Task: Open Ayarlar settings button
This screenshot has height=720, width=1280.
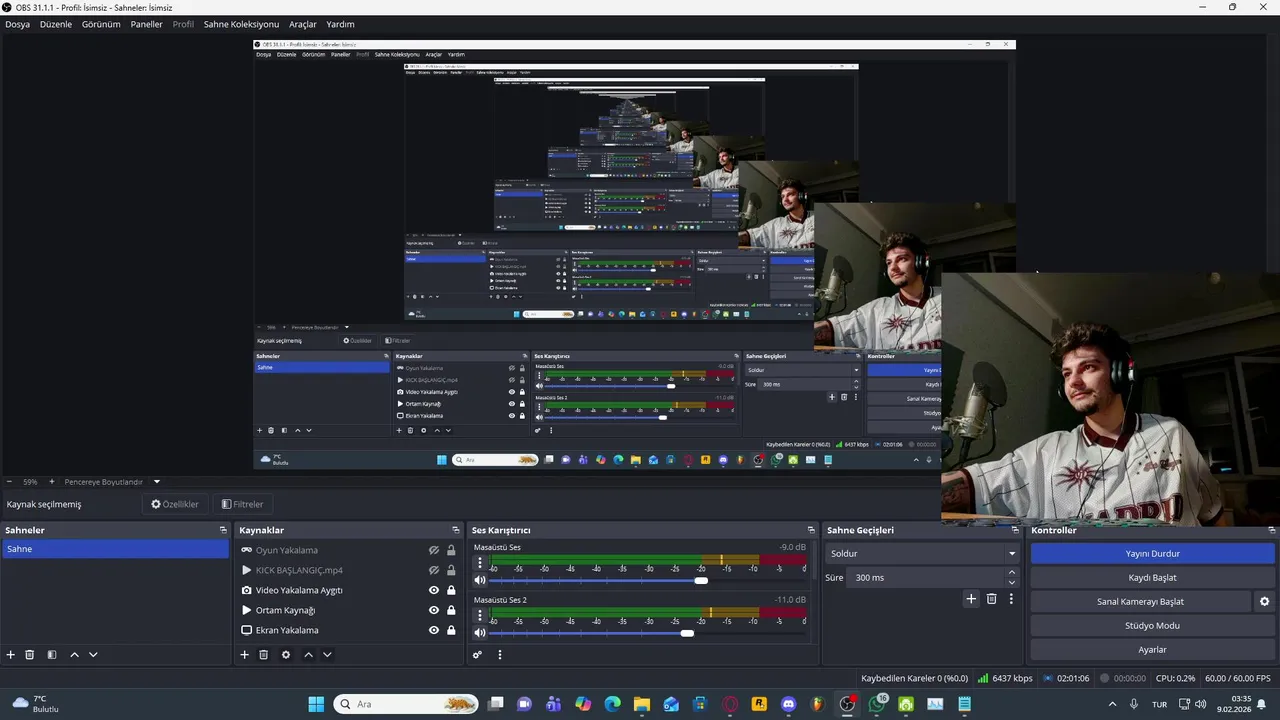Action: click(1152, 649)
